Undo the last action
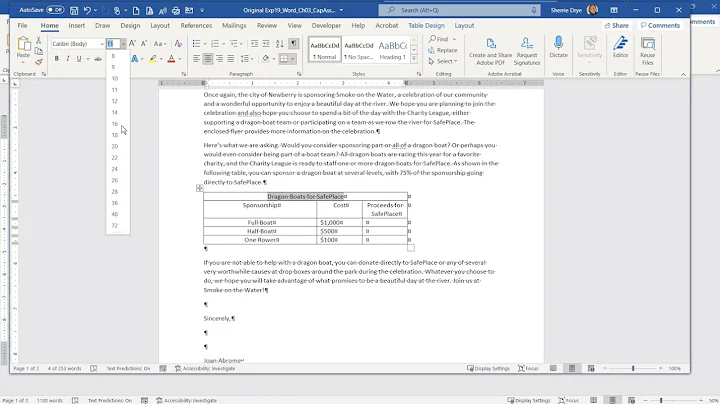The height and width of the screenshot is (404, 720). click(87, 10)
